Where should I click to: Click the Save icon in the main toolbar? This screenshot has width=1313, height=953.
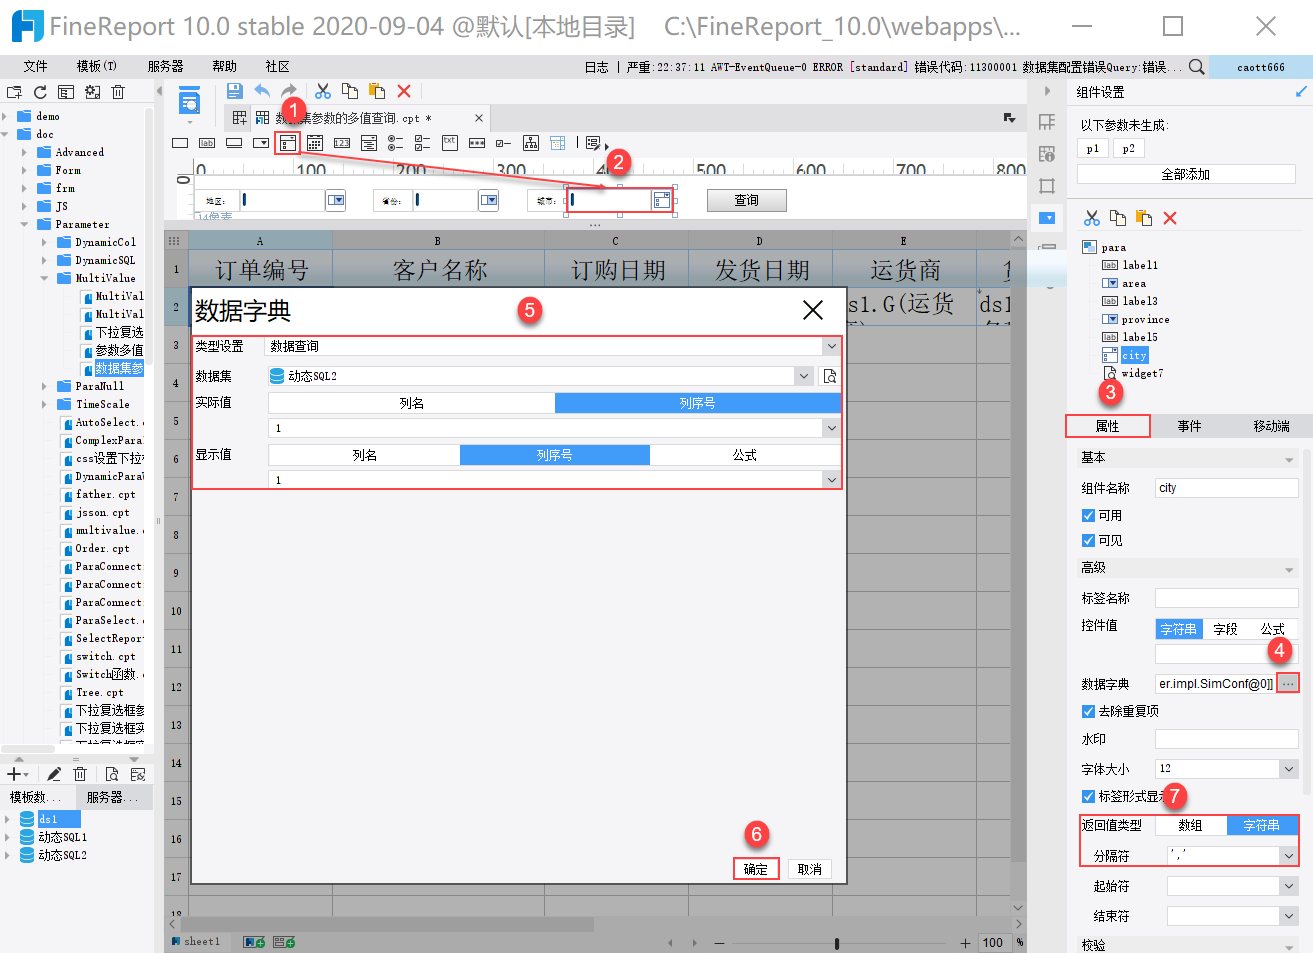235,91
